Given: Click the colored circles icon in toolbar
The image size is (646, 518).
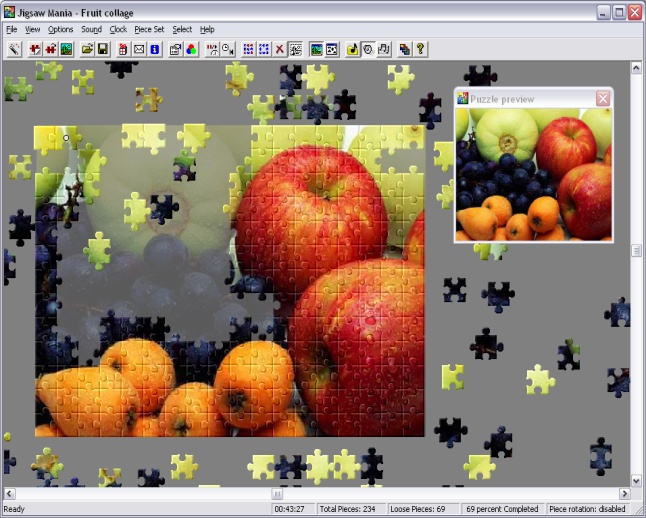Looking at the screenshot, I should click(191, 48).
